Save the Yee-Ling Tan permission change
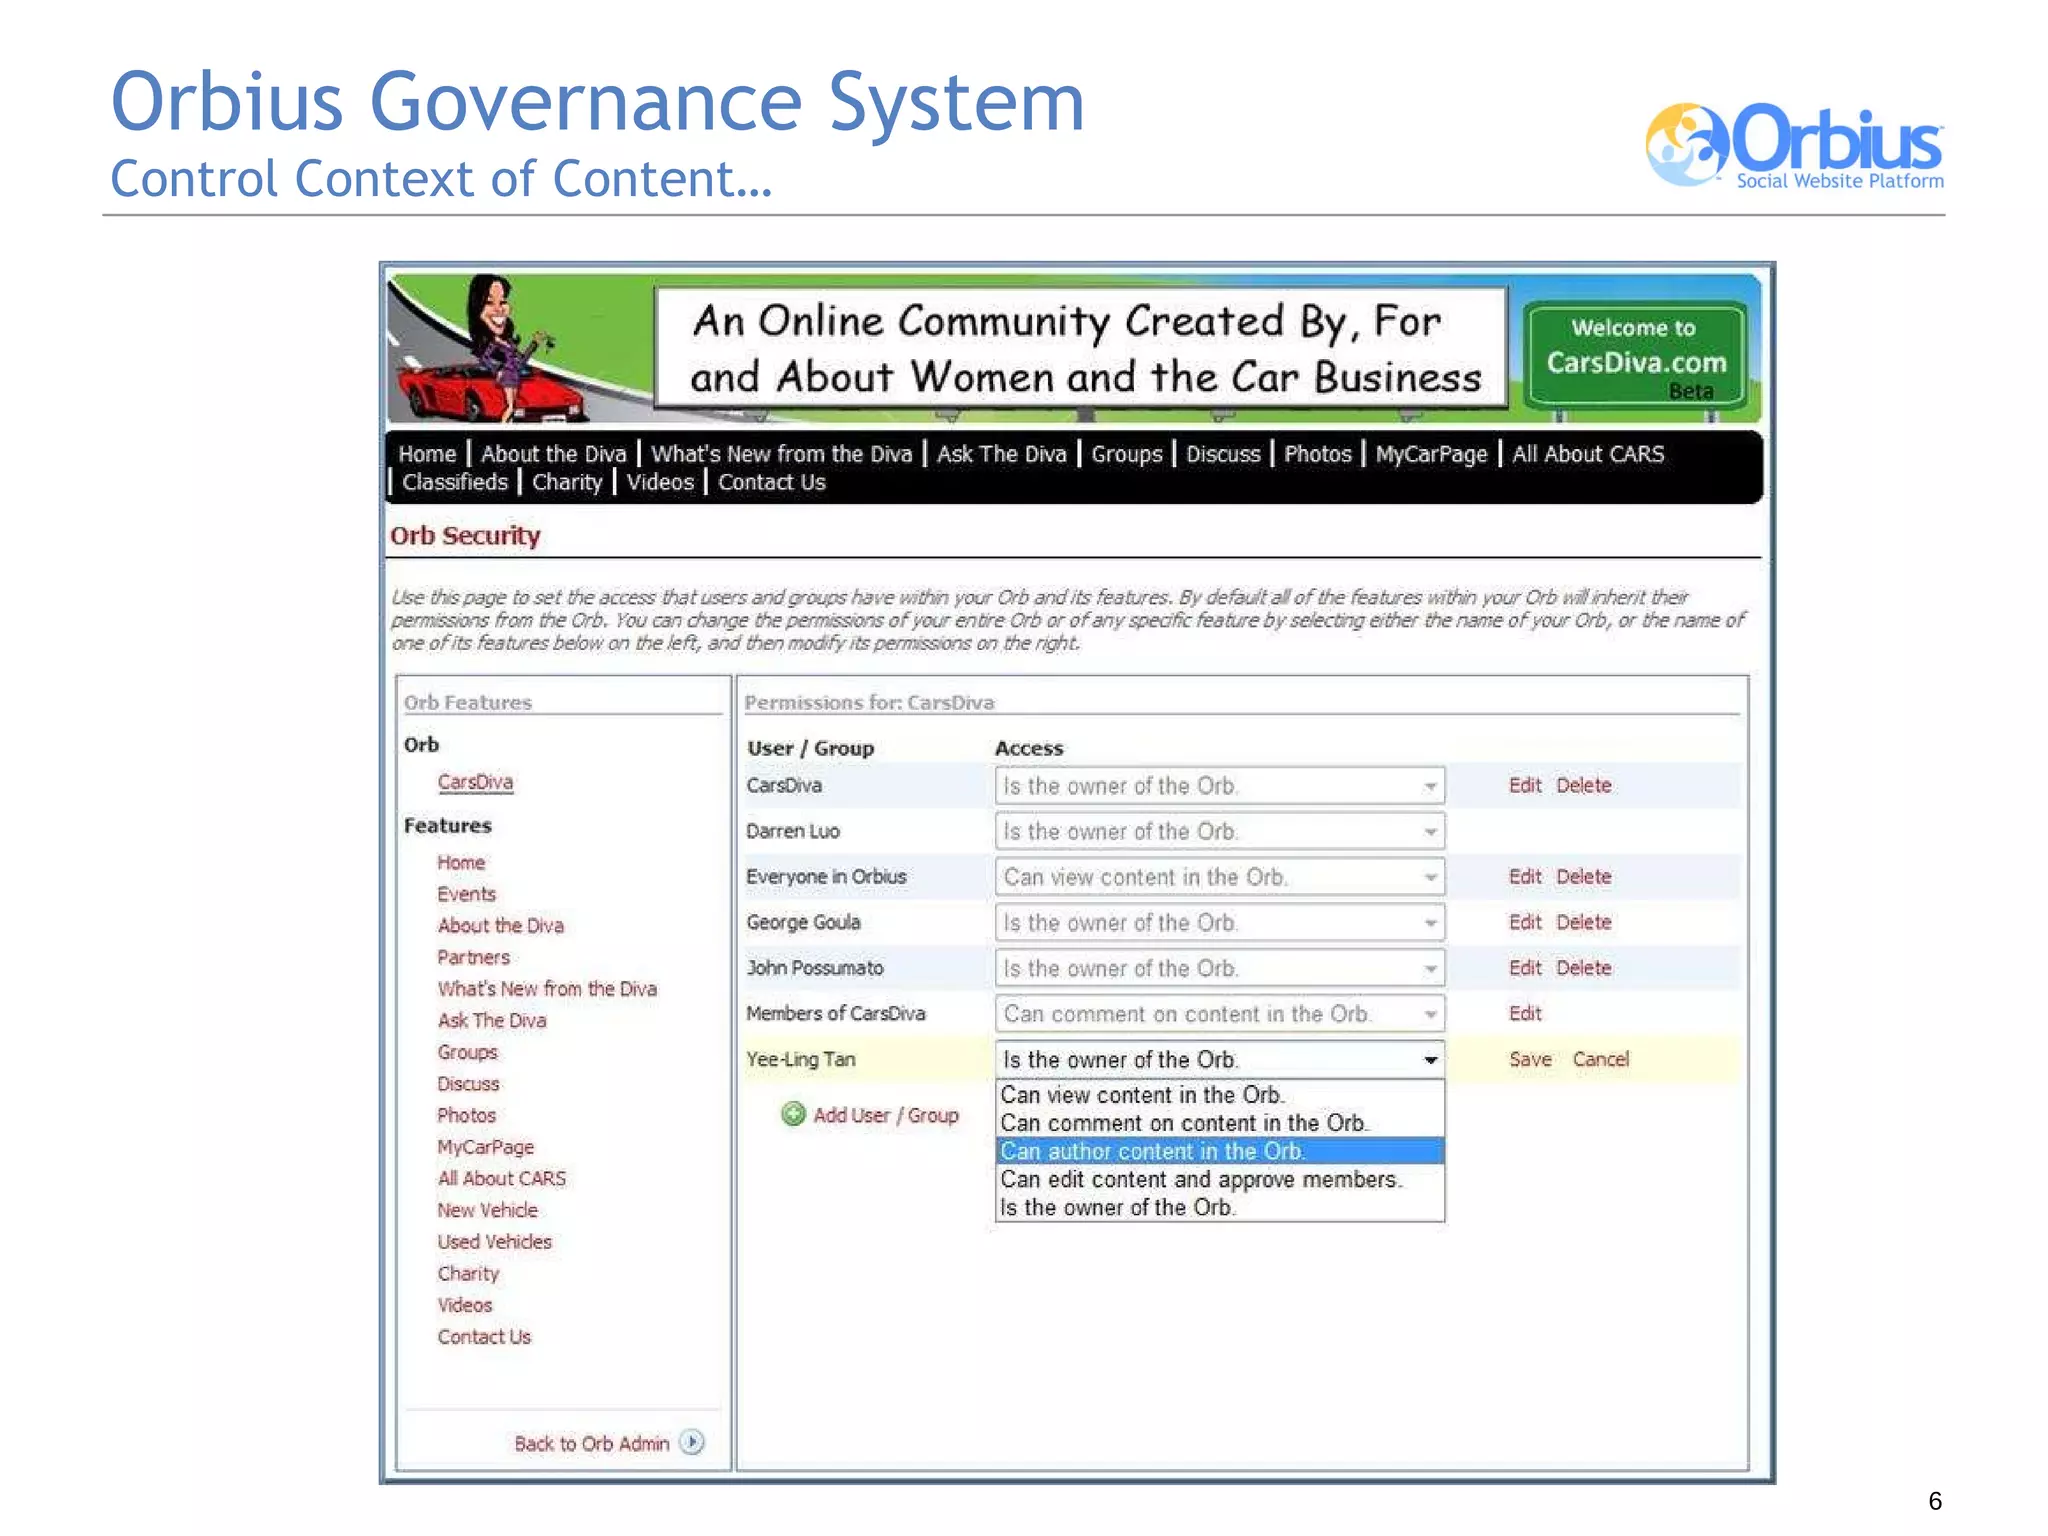The image size is (2048, 1536). pyautogui.click(x=1530, y=1059)
